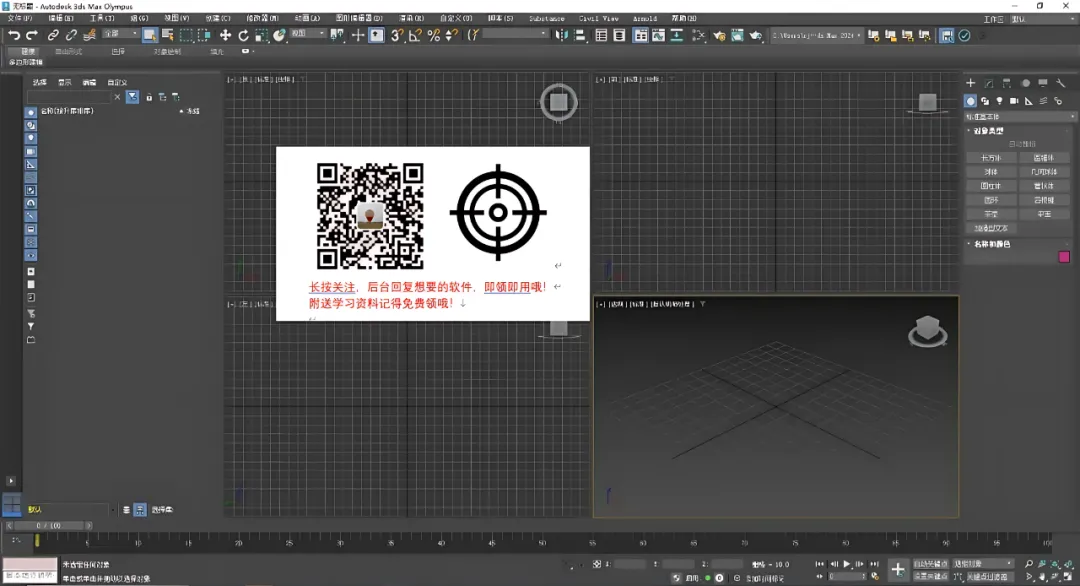Image resolution: width=1080 pixels, height=586 pixels.
Task: Click the Play Animation button
Action: point(847,564)
